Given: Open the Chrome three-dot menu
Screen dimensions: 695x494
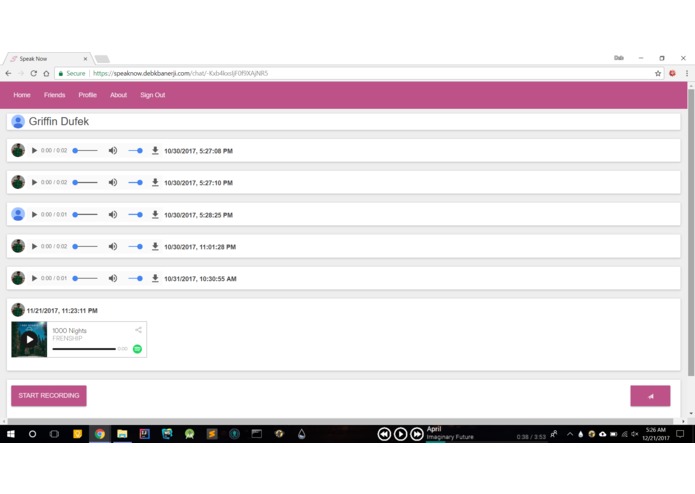Looking at the screenshot, I should tap(687, 74).
